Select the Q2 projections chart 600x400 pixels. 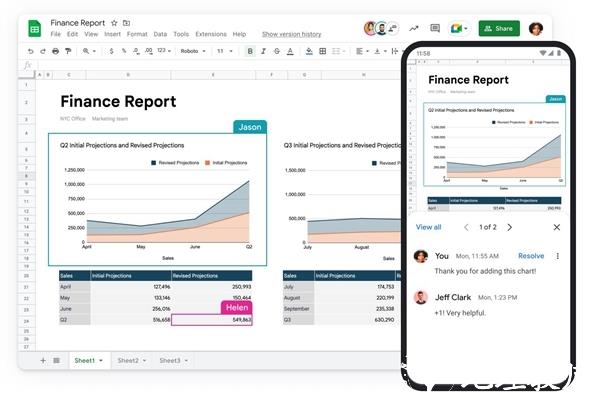pos(157,199)
